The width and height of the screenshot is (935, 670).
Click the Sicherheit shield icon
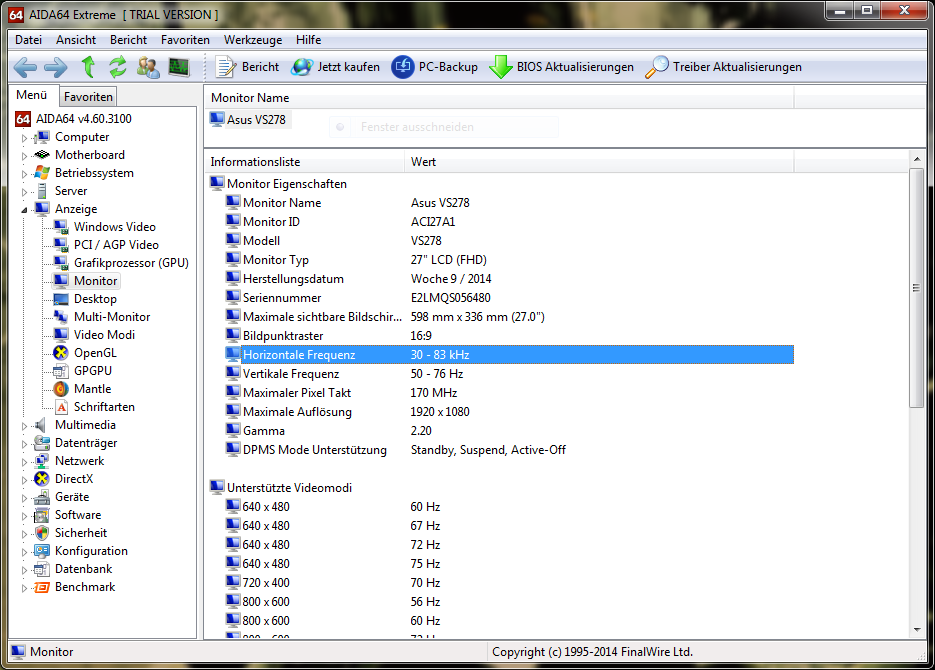(42, 533)
